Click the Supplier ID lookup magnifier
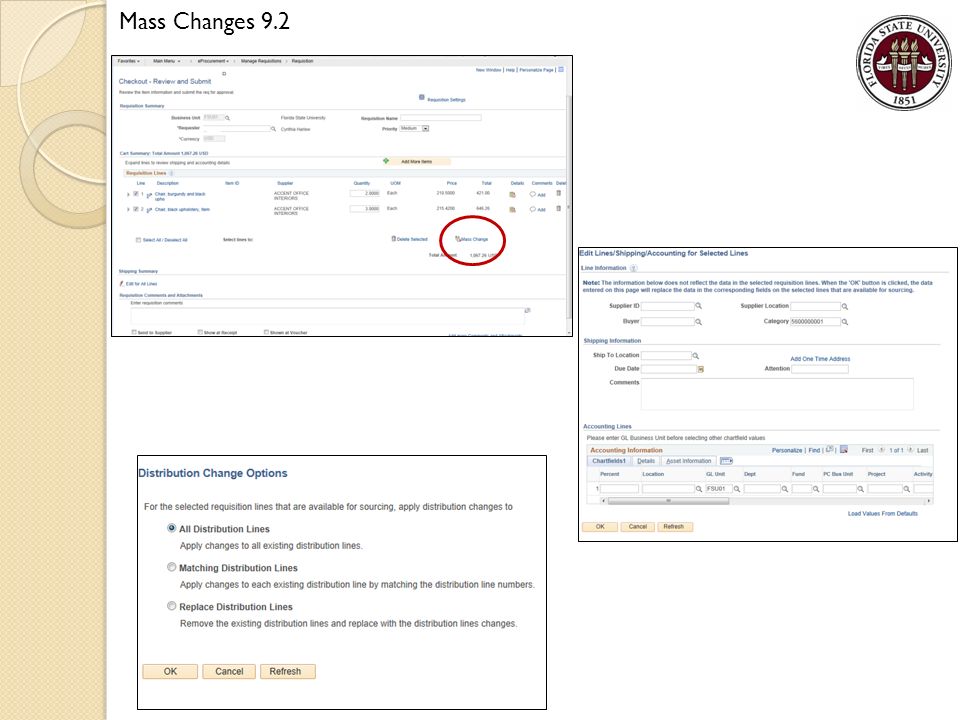Viewport: 960px width, 720px height. tap(698, 306)
